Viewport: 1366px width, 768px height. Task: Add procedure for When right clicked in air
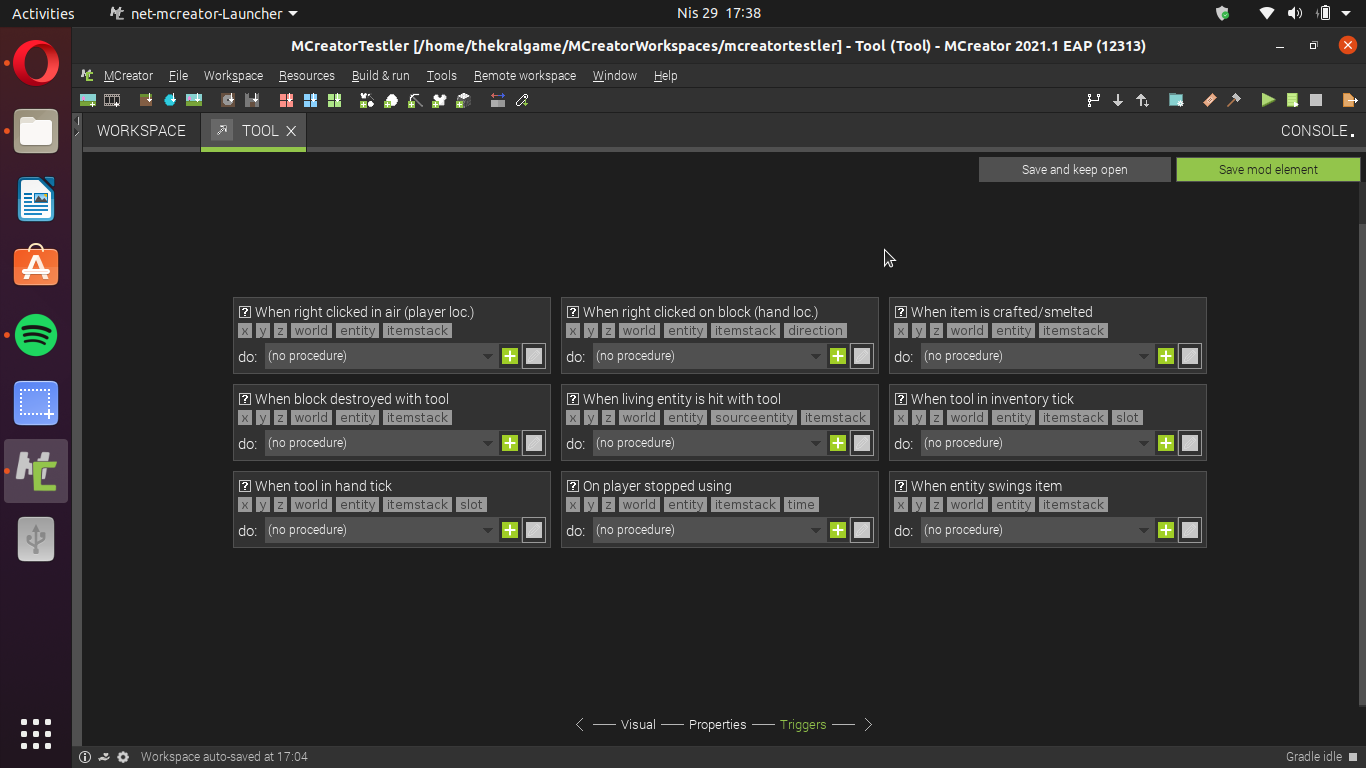[510, 356]
